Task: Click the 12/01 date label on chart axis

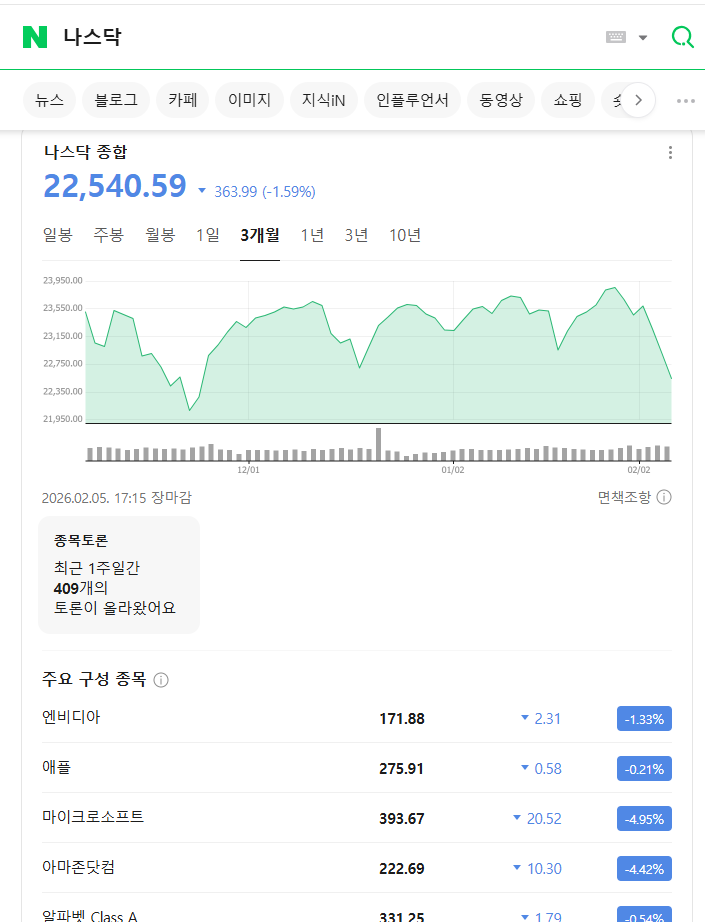Action: 248,470
